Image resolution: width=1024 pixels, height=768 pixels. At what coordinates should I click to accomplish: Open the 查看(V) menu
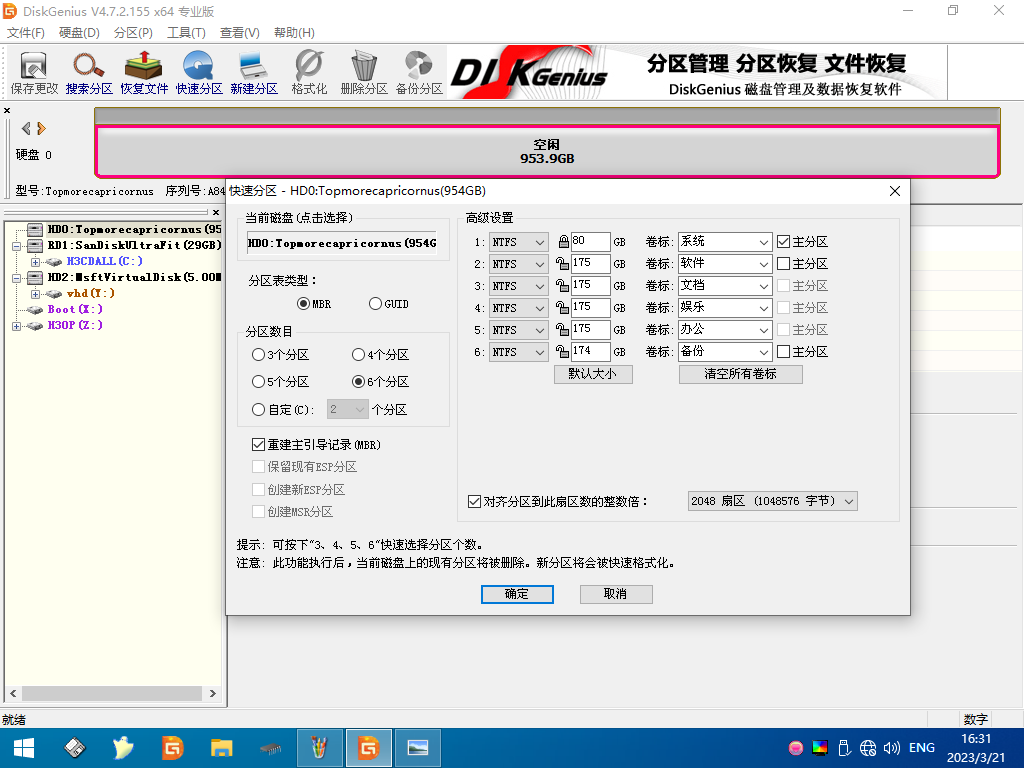pos(240,33)
